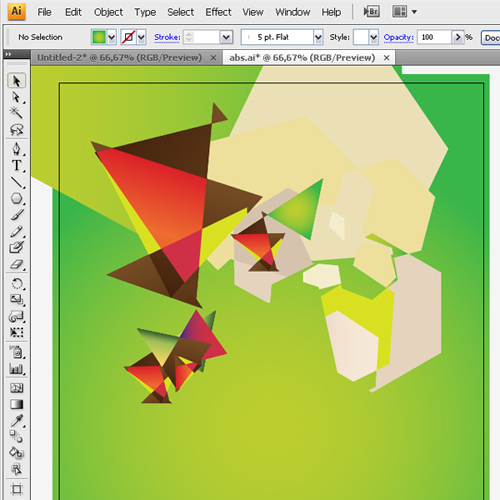Pick the Magic Wand tool
The height and width of the screenshot is (500, 500).
16,113
